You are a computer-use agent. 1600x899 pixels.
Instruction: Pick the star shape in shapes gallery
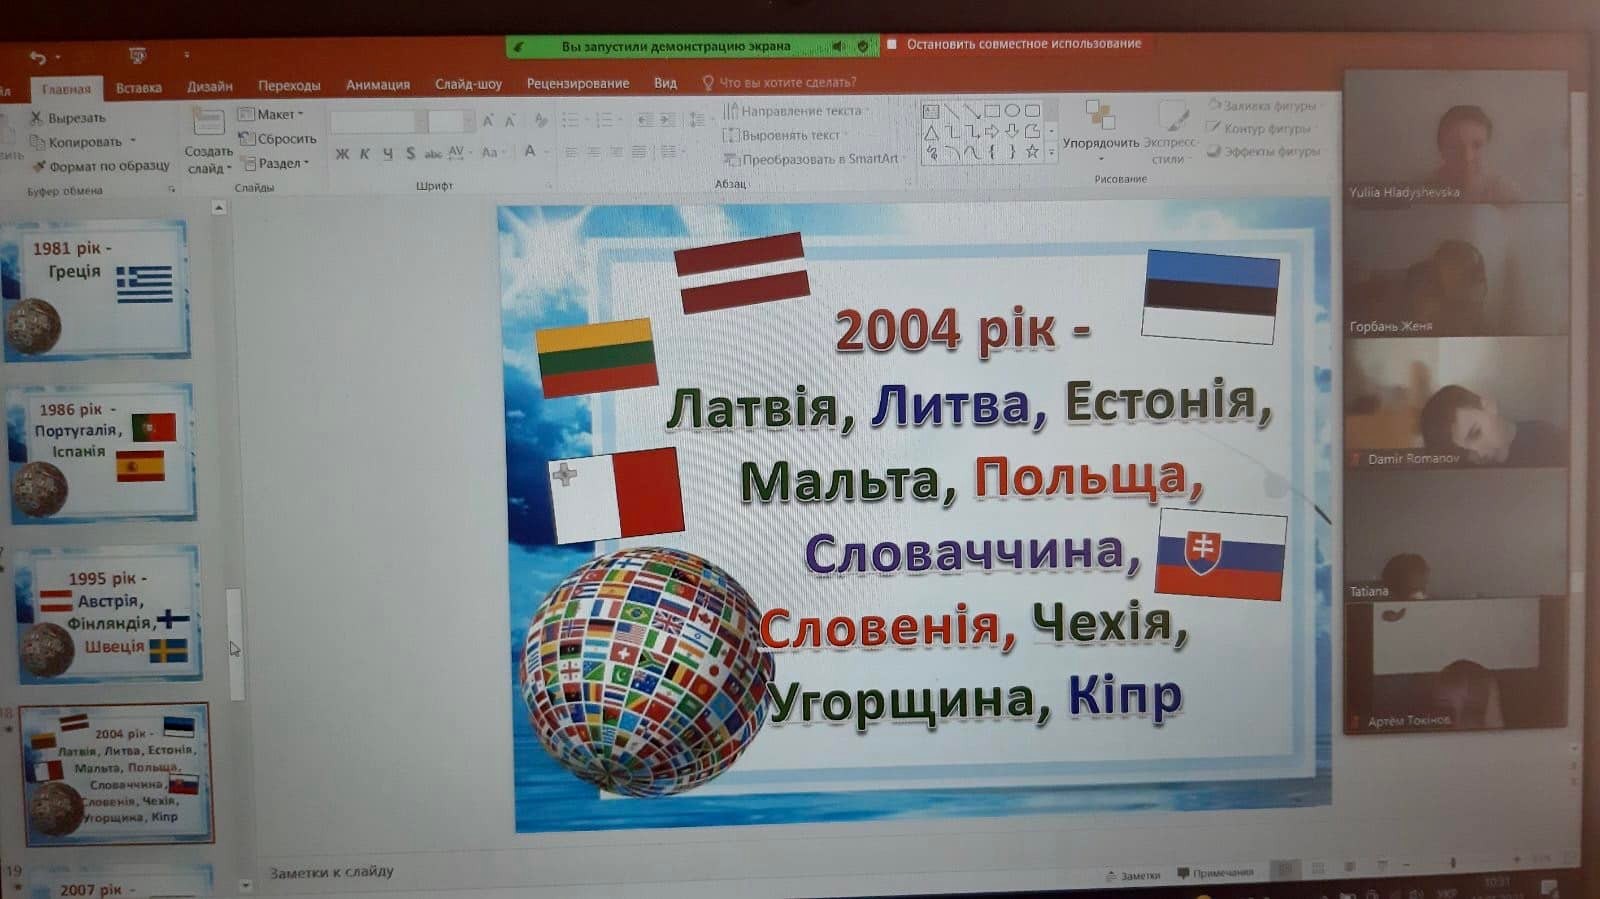[x=1032, y=152]
